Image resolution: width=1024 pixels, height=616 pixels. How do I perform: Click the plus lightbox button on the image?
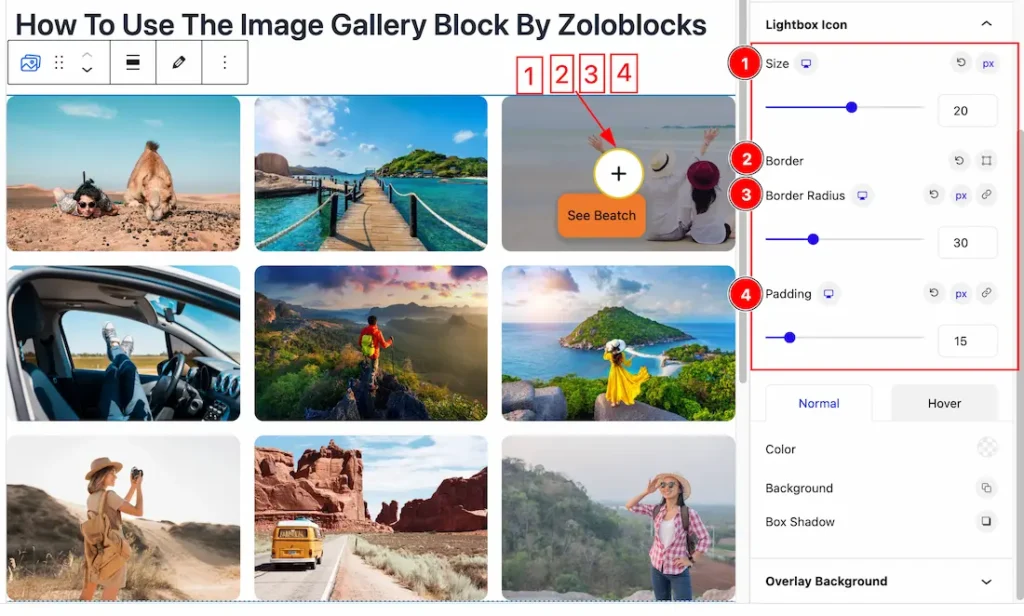point(618,173)
